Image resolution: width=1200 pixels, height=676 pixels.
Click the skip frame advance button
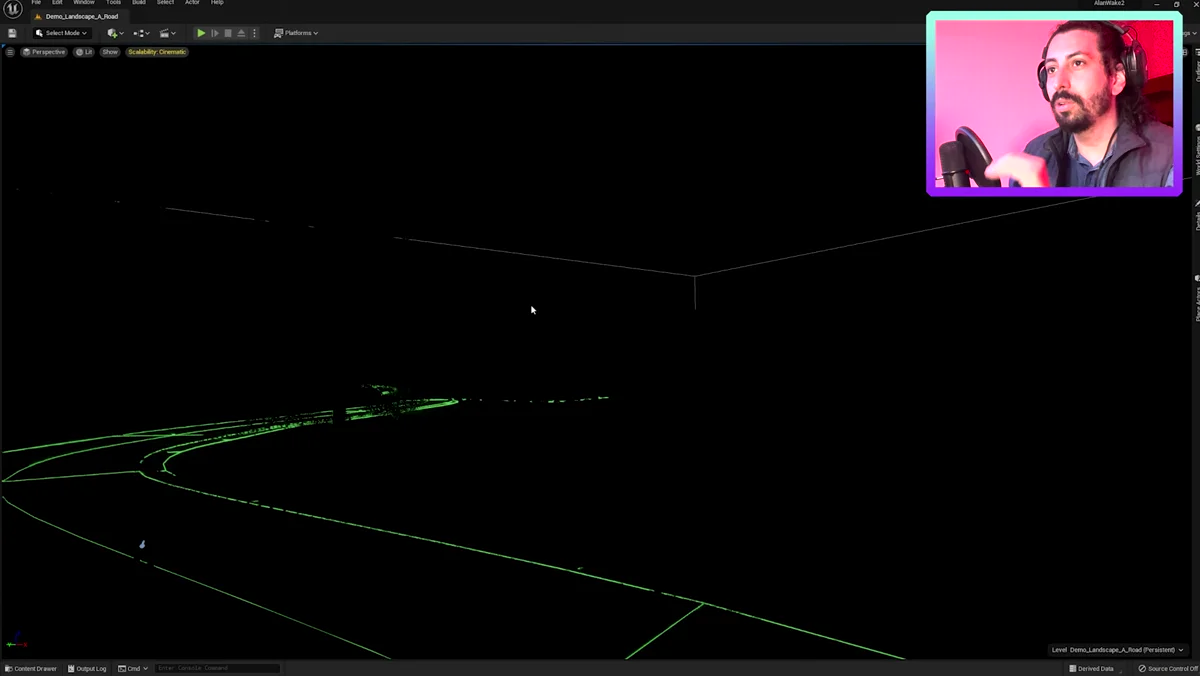(214, 33)
